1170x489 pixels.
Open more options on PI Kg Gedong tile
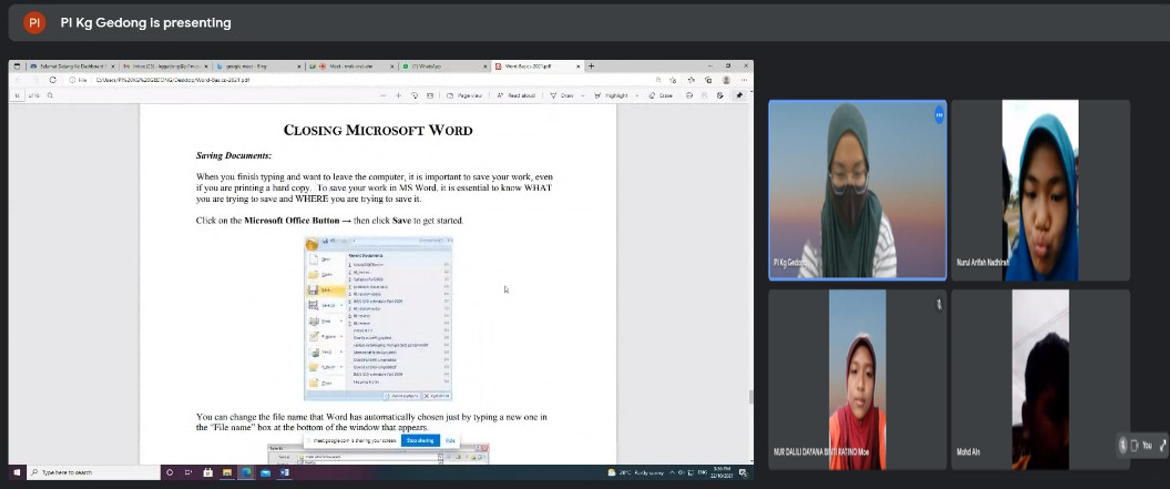938,115
